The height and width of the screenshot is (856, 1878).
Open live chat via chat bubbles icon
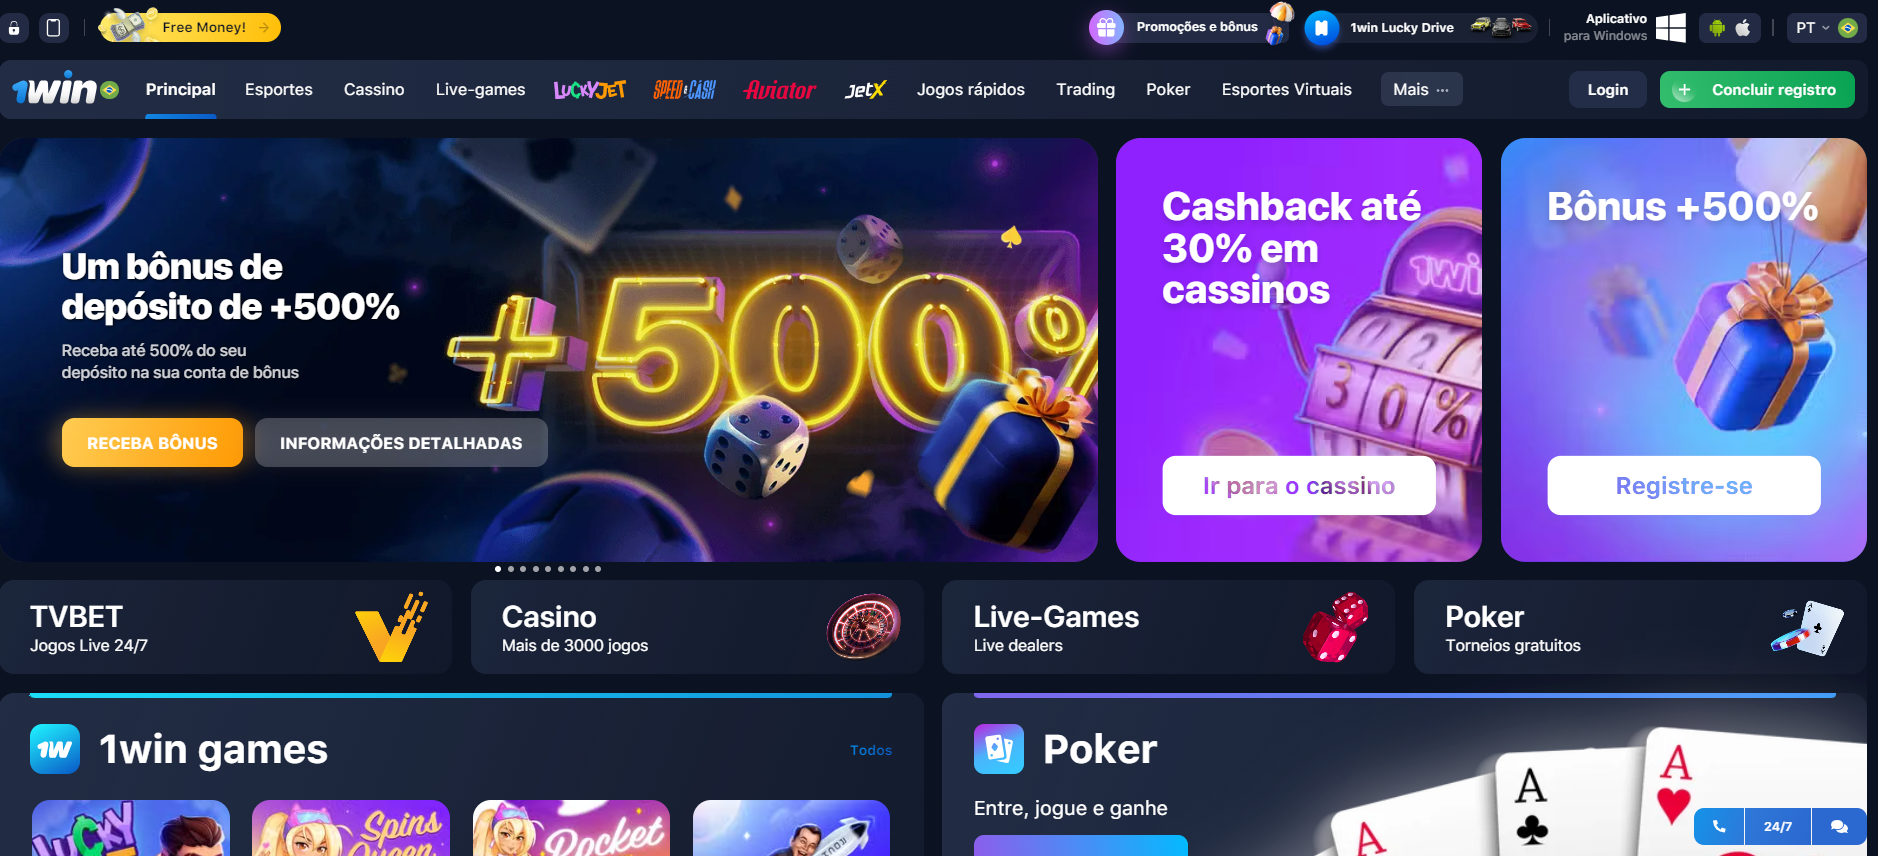(1839, 826)
